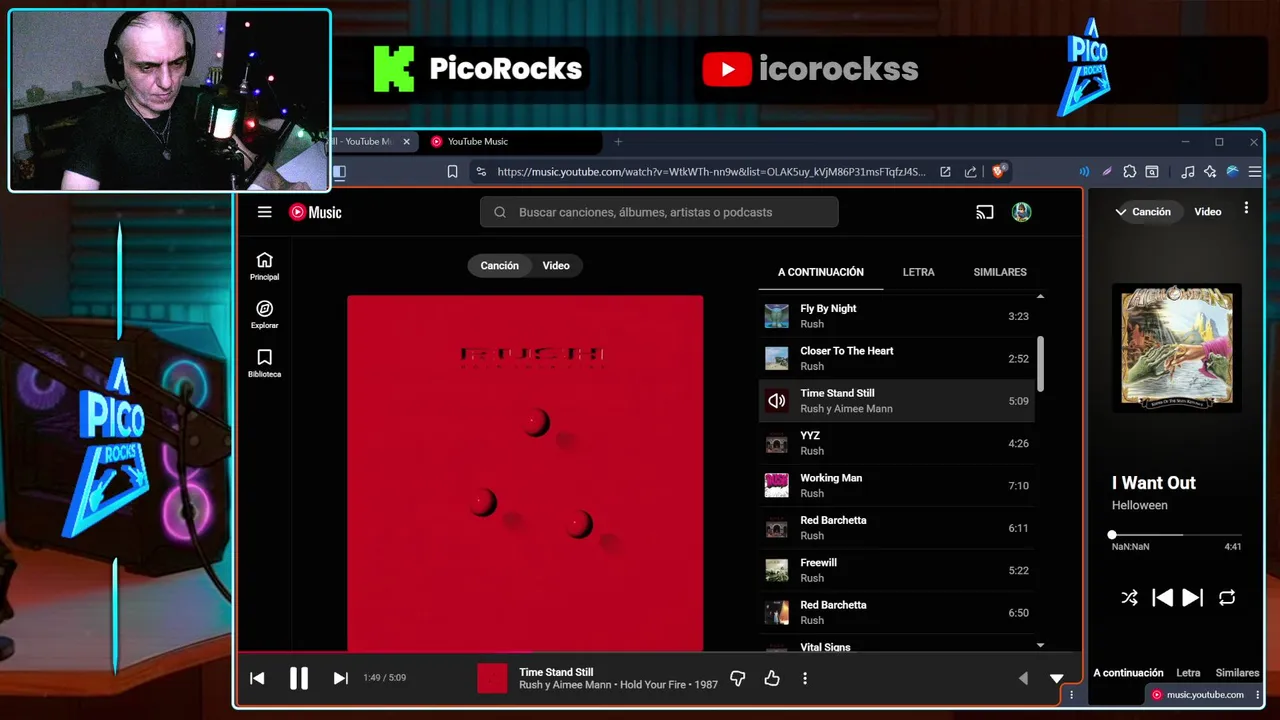Open the Explorar section in sidebar
The image size is (1280, 720).
(x=264, y=314)
